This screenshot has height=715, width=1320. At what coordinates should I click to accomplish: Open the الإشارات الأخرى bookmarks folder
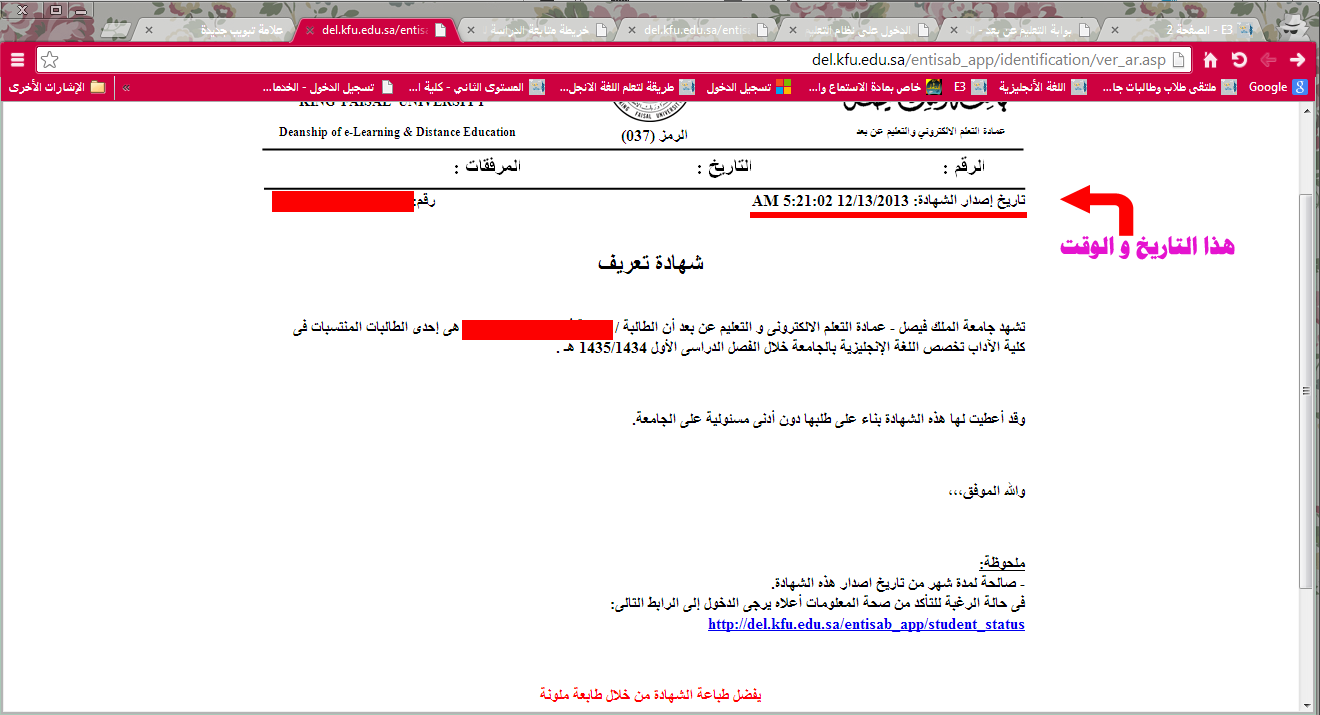[x=58, y=87]
